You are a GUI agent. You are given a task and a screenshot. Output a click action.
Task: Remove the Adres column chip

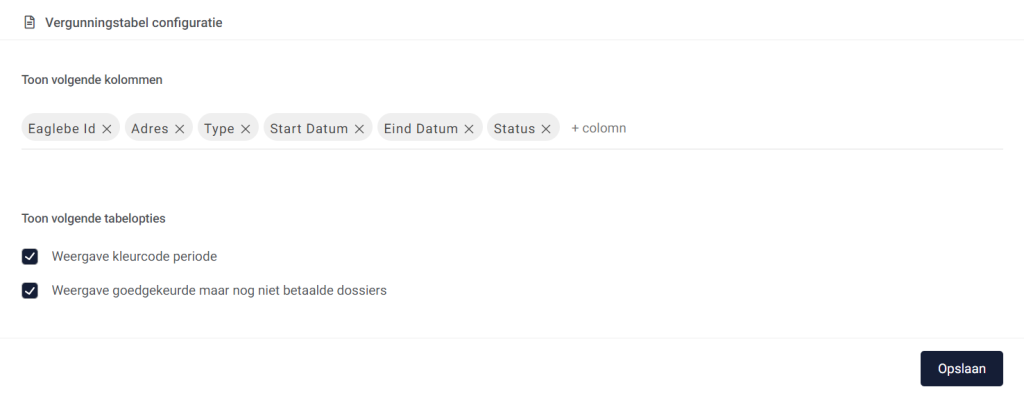(x=180, y=129)
